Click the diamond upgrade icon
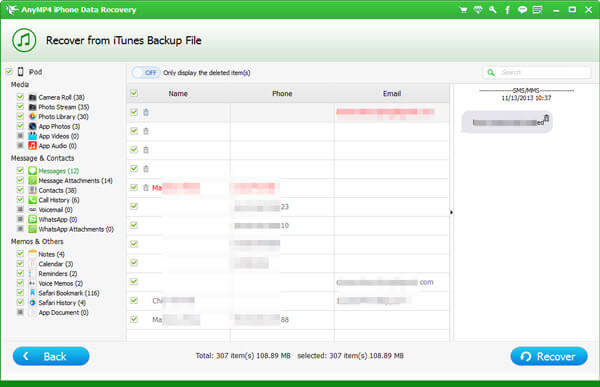Screen dimensions: 600x387 (478, 10)
